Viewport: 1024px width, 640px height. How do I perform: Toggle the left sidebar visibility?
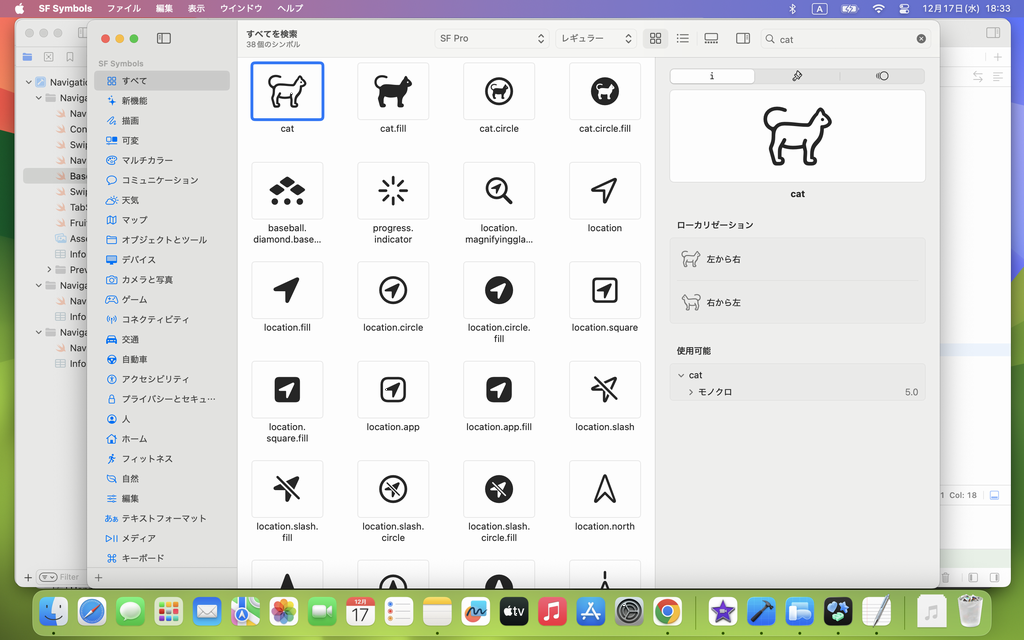coord(164,39)
